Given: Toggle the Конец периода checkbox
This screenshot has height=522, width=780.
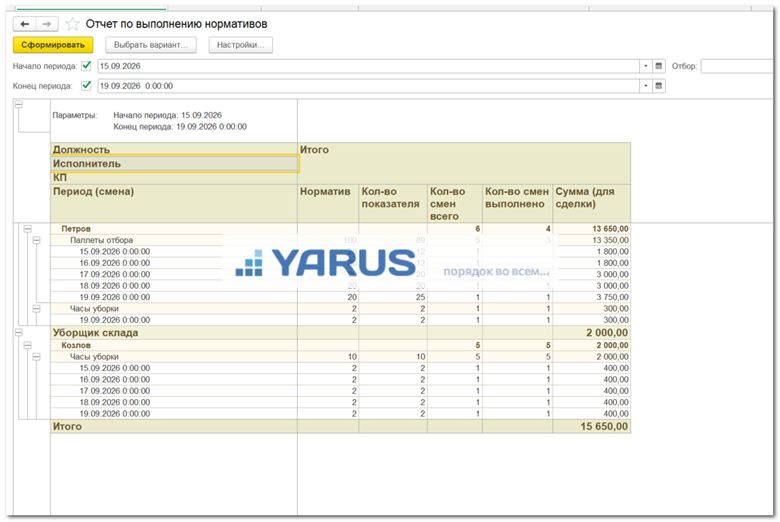Looking at the screenshot, I should [86, 86].
